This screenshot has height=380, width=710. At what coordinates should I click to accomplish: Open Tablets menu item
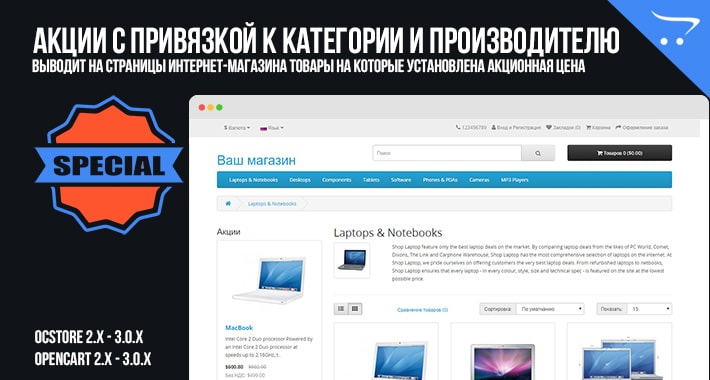371,180
